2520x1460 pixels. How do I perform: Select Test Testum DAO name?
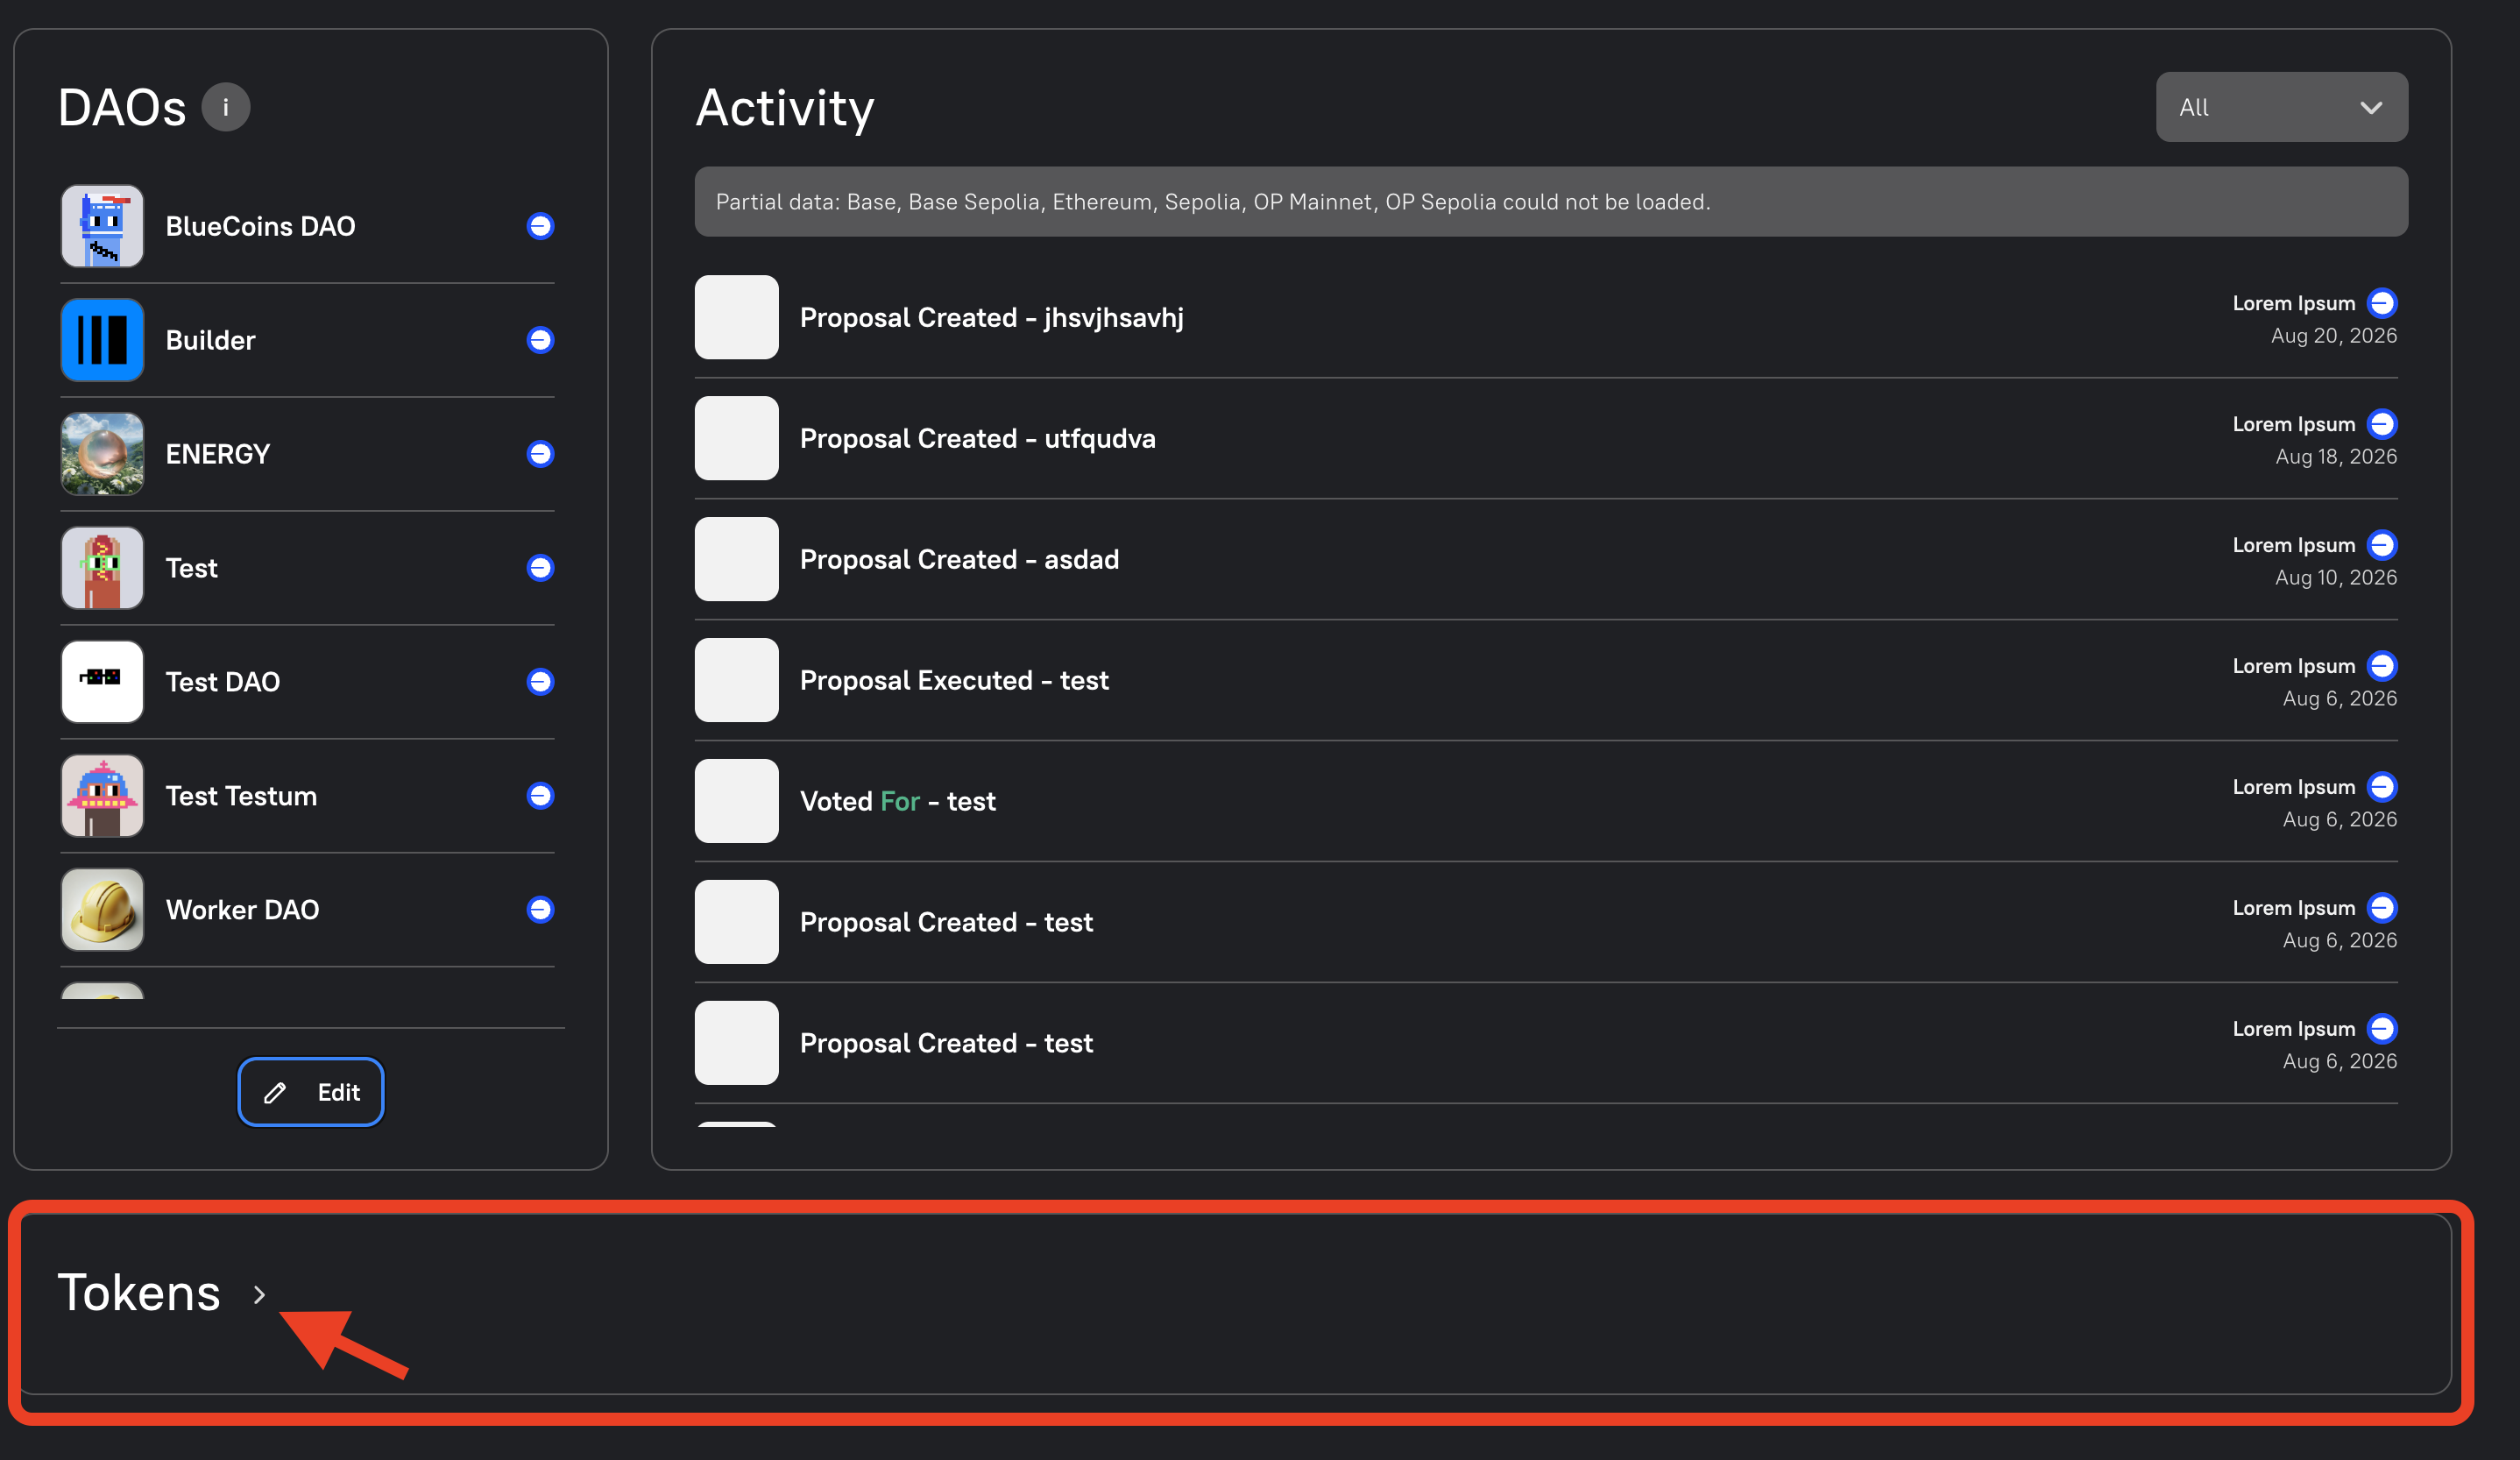241,797
